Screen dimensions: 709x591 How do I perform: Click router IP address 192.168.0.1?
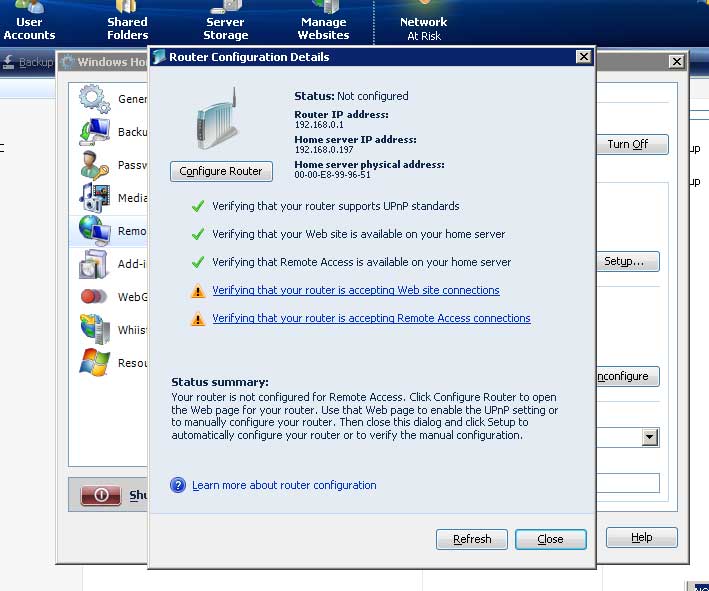319,125
